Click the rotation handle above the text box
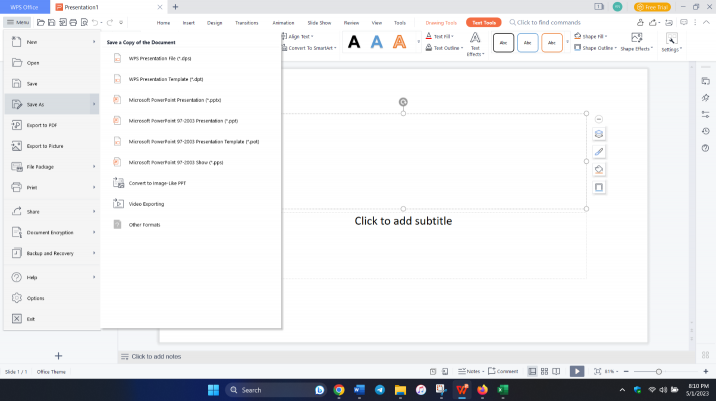716x401 pixels. pyautogui.click(x=403, y=102)
